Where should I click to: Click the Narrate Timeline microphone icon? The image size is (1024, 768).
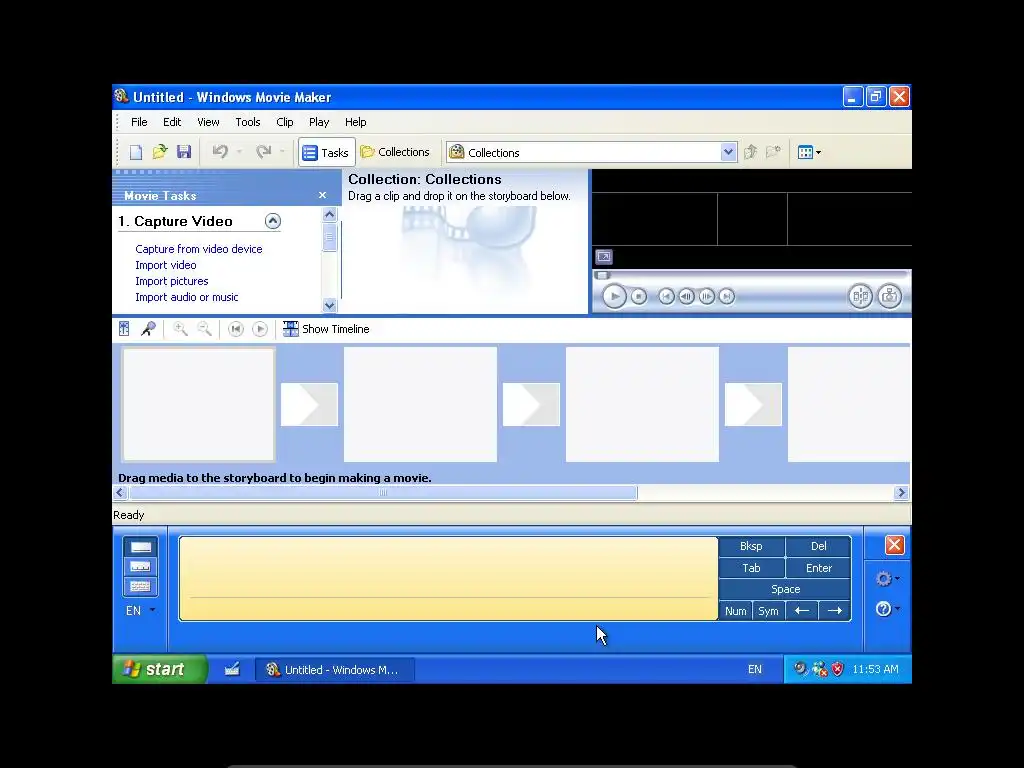coord(148,329)
